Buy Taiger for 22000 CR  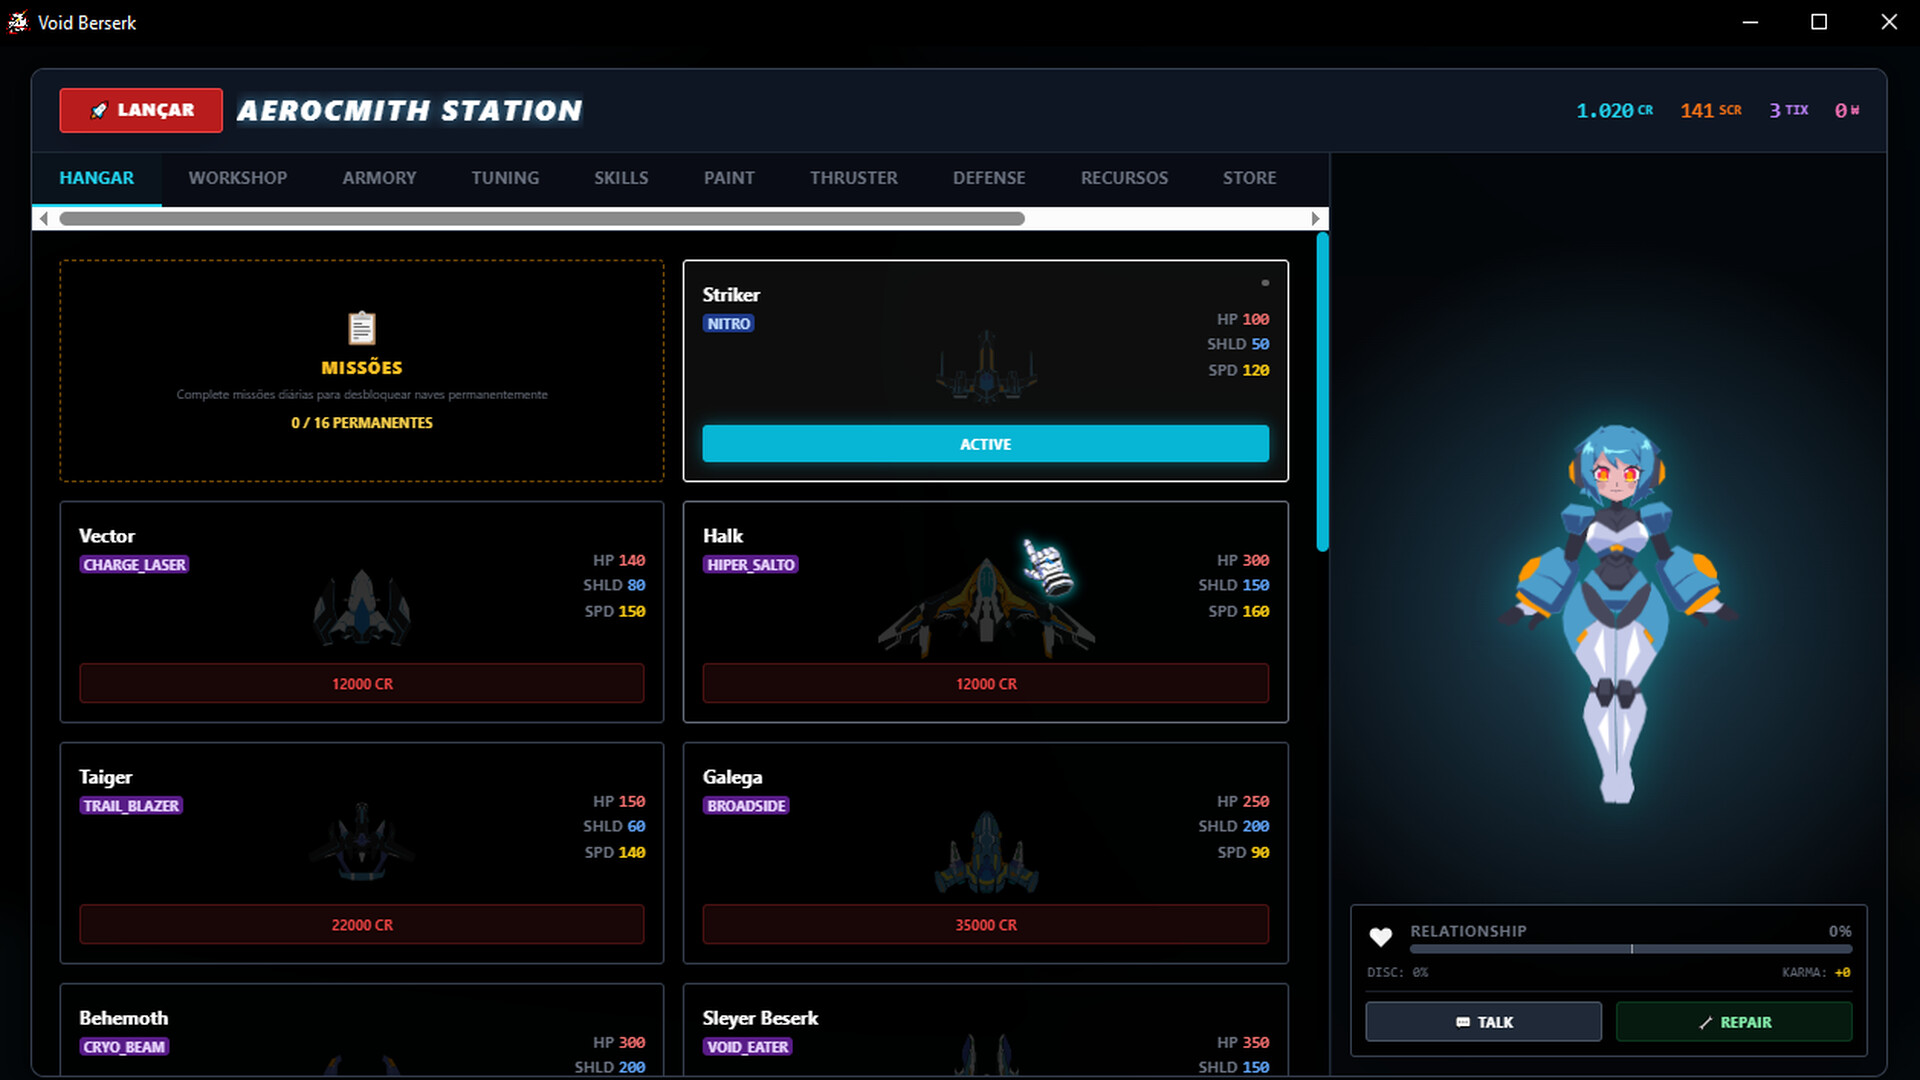pyautogui.click(x=362, y=925)
